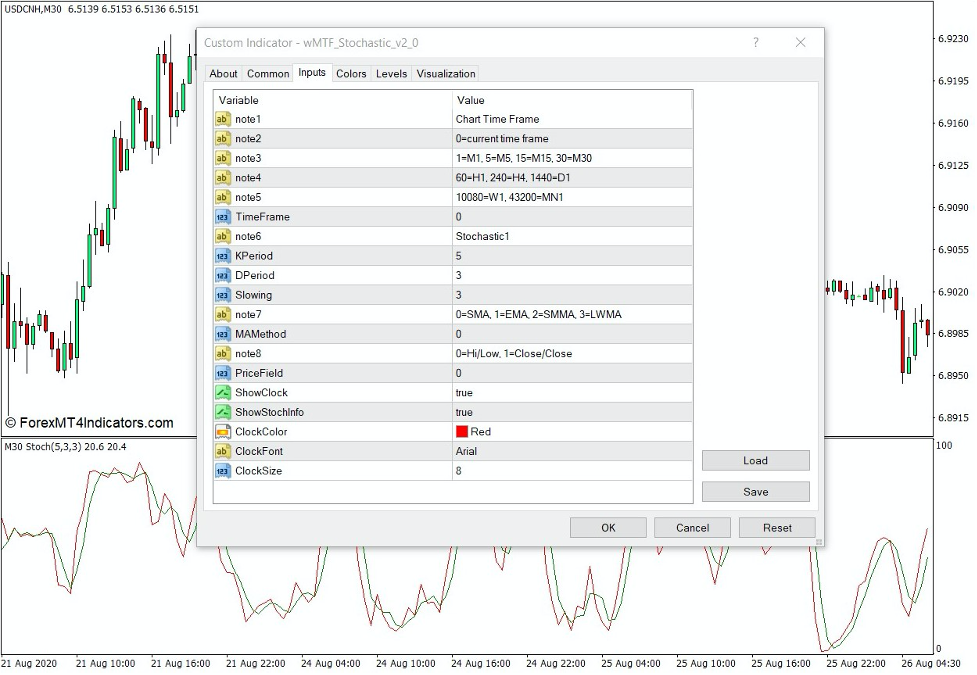Switch to the Colors tab
The height and width of the screenshot is (675, 977).
[x=351, y=73]
